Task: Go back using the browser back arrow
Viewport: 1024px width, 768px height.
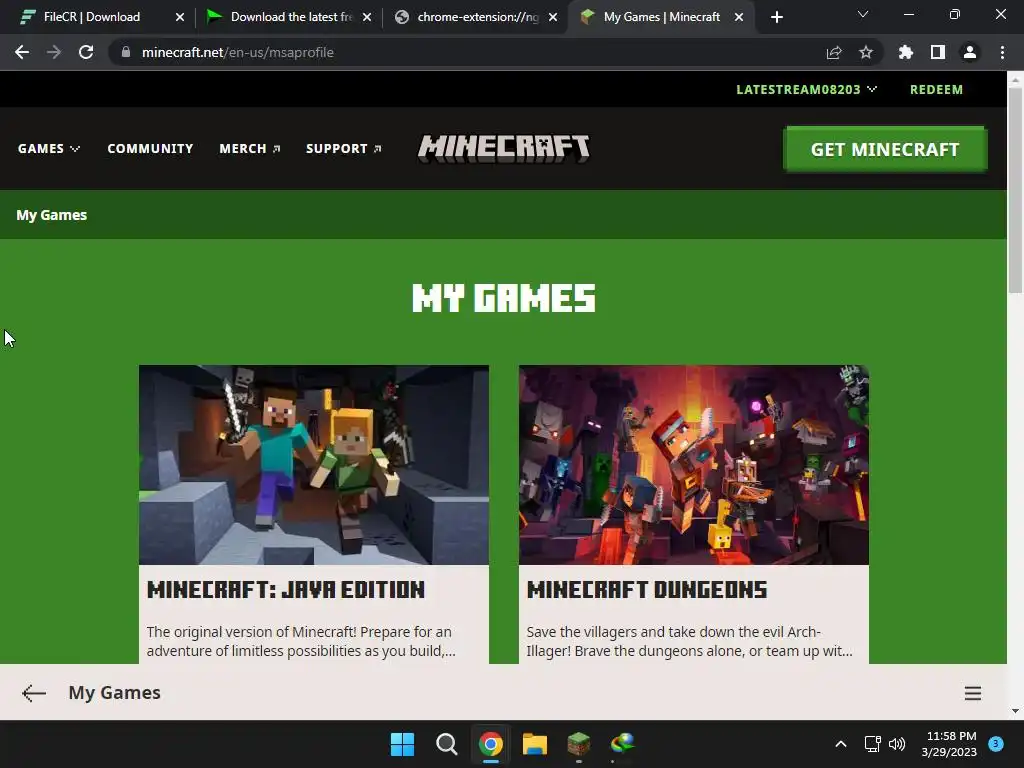Action: tap(22, 52)
